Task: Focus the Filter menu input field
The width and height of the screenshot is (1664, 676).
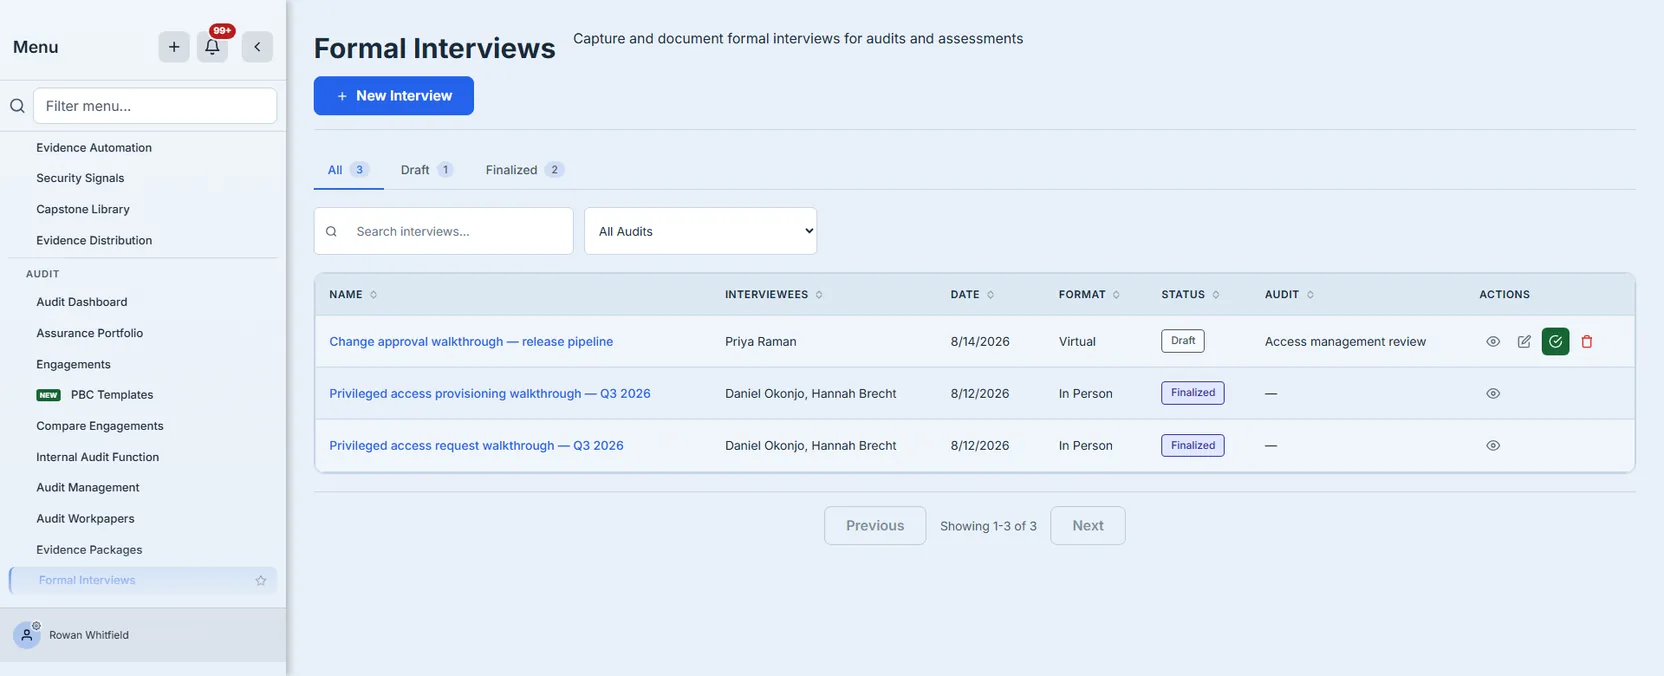Action: point(155,106)
